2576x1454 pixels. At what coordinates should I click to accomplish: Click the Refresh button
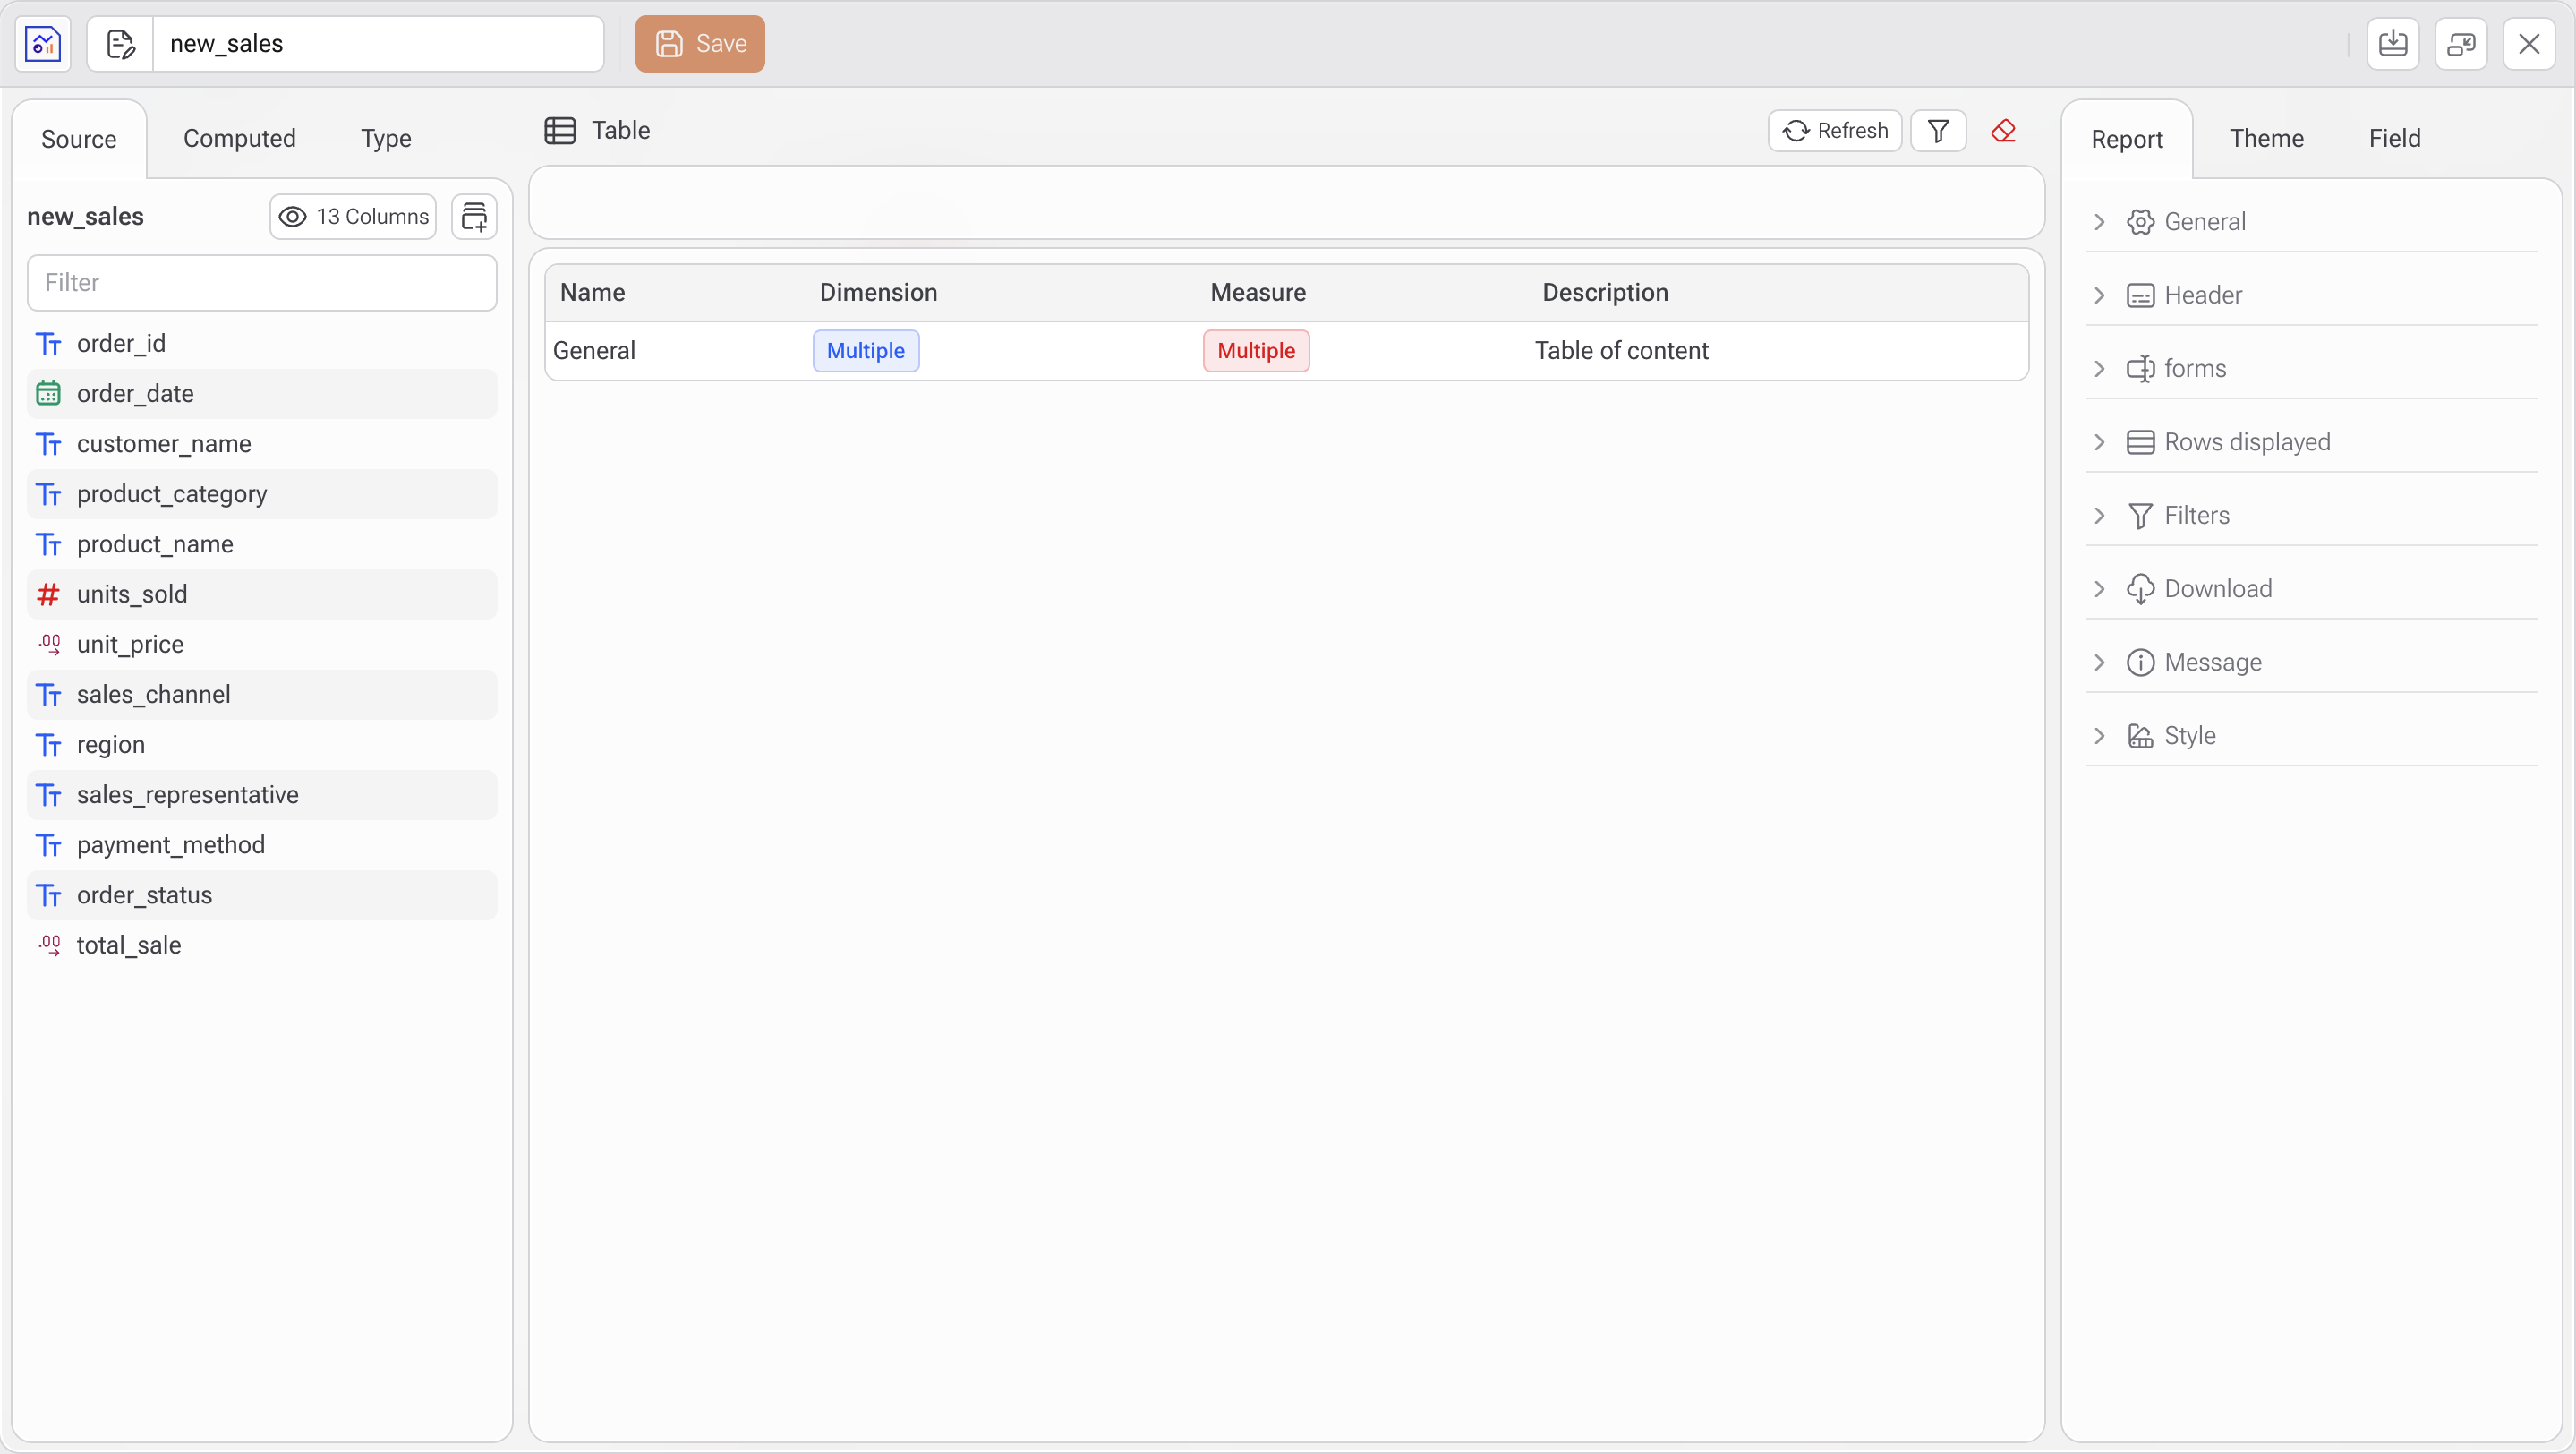tap(1834, 131)
